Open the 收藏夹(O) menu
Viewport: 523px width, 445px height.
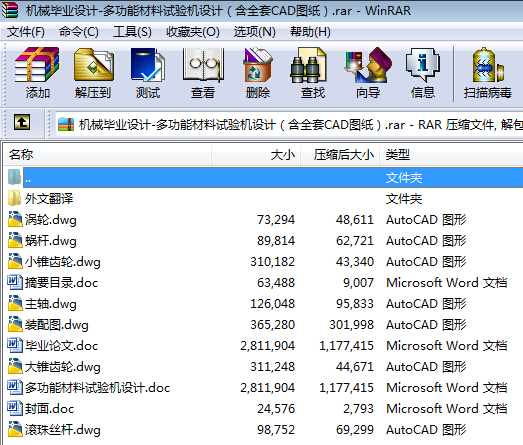pyautogui.click(x=193, y=32)
